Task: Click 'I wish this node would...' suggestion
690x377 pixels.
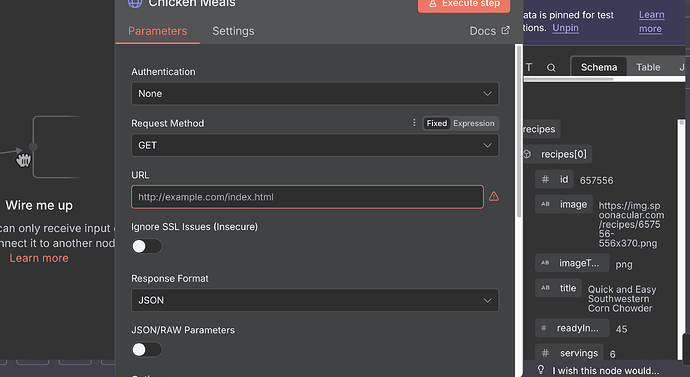Action: point(606,371)
